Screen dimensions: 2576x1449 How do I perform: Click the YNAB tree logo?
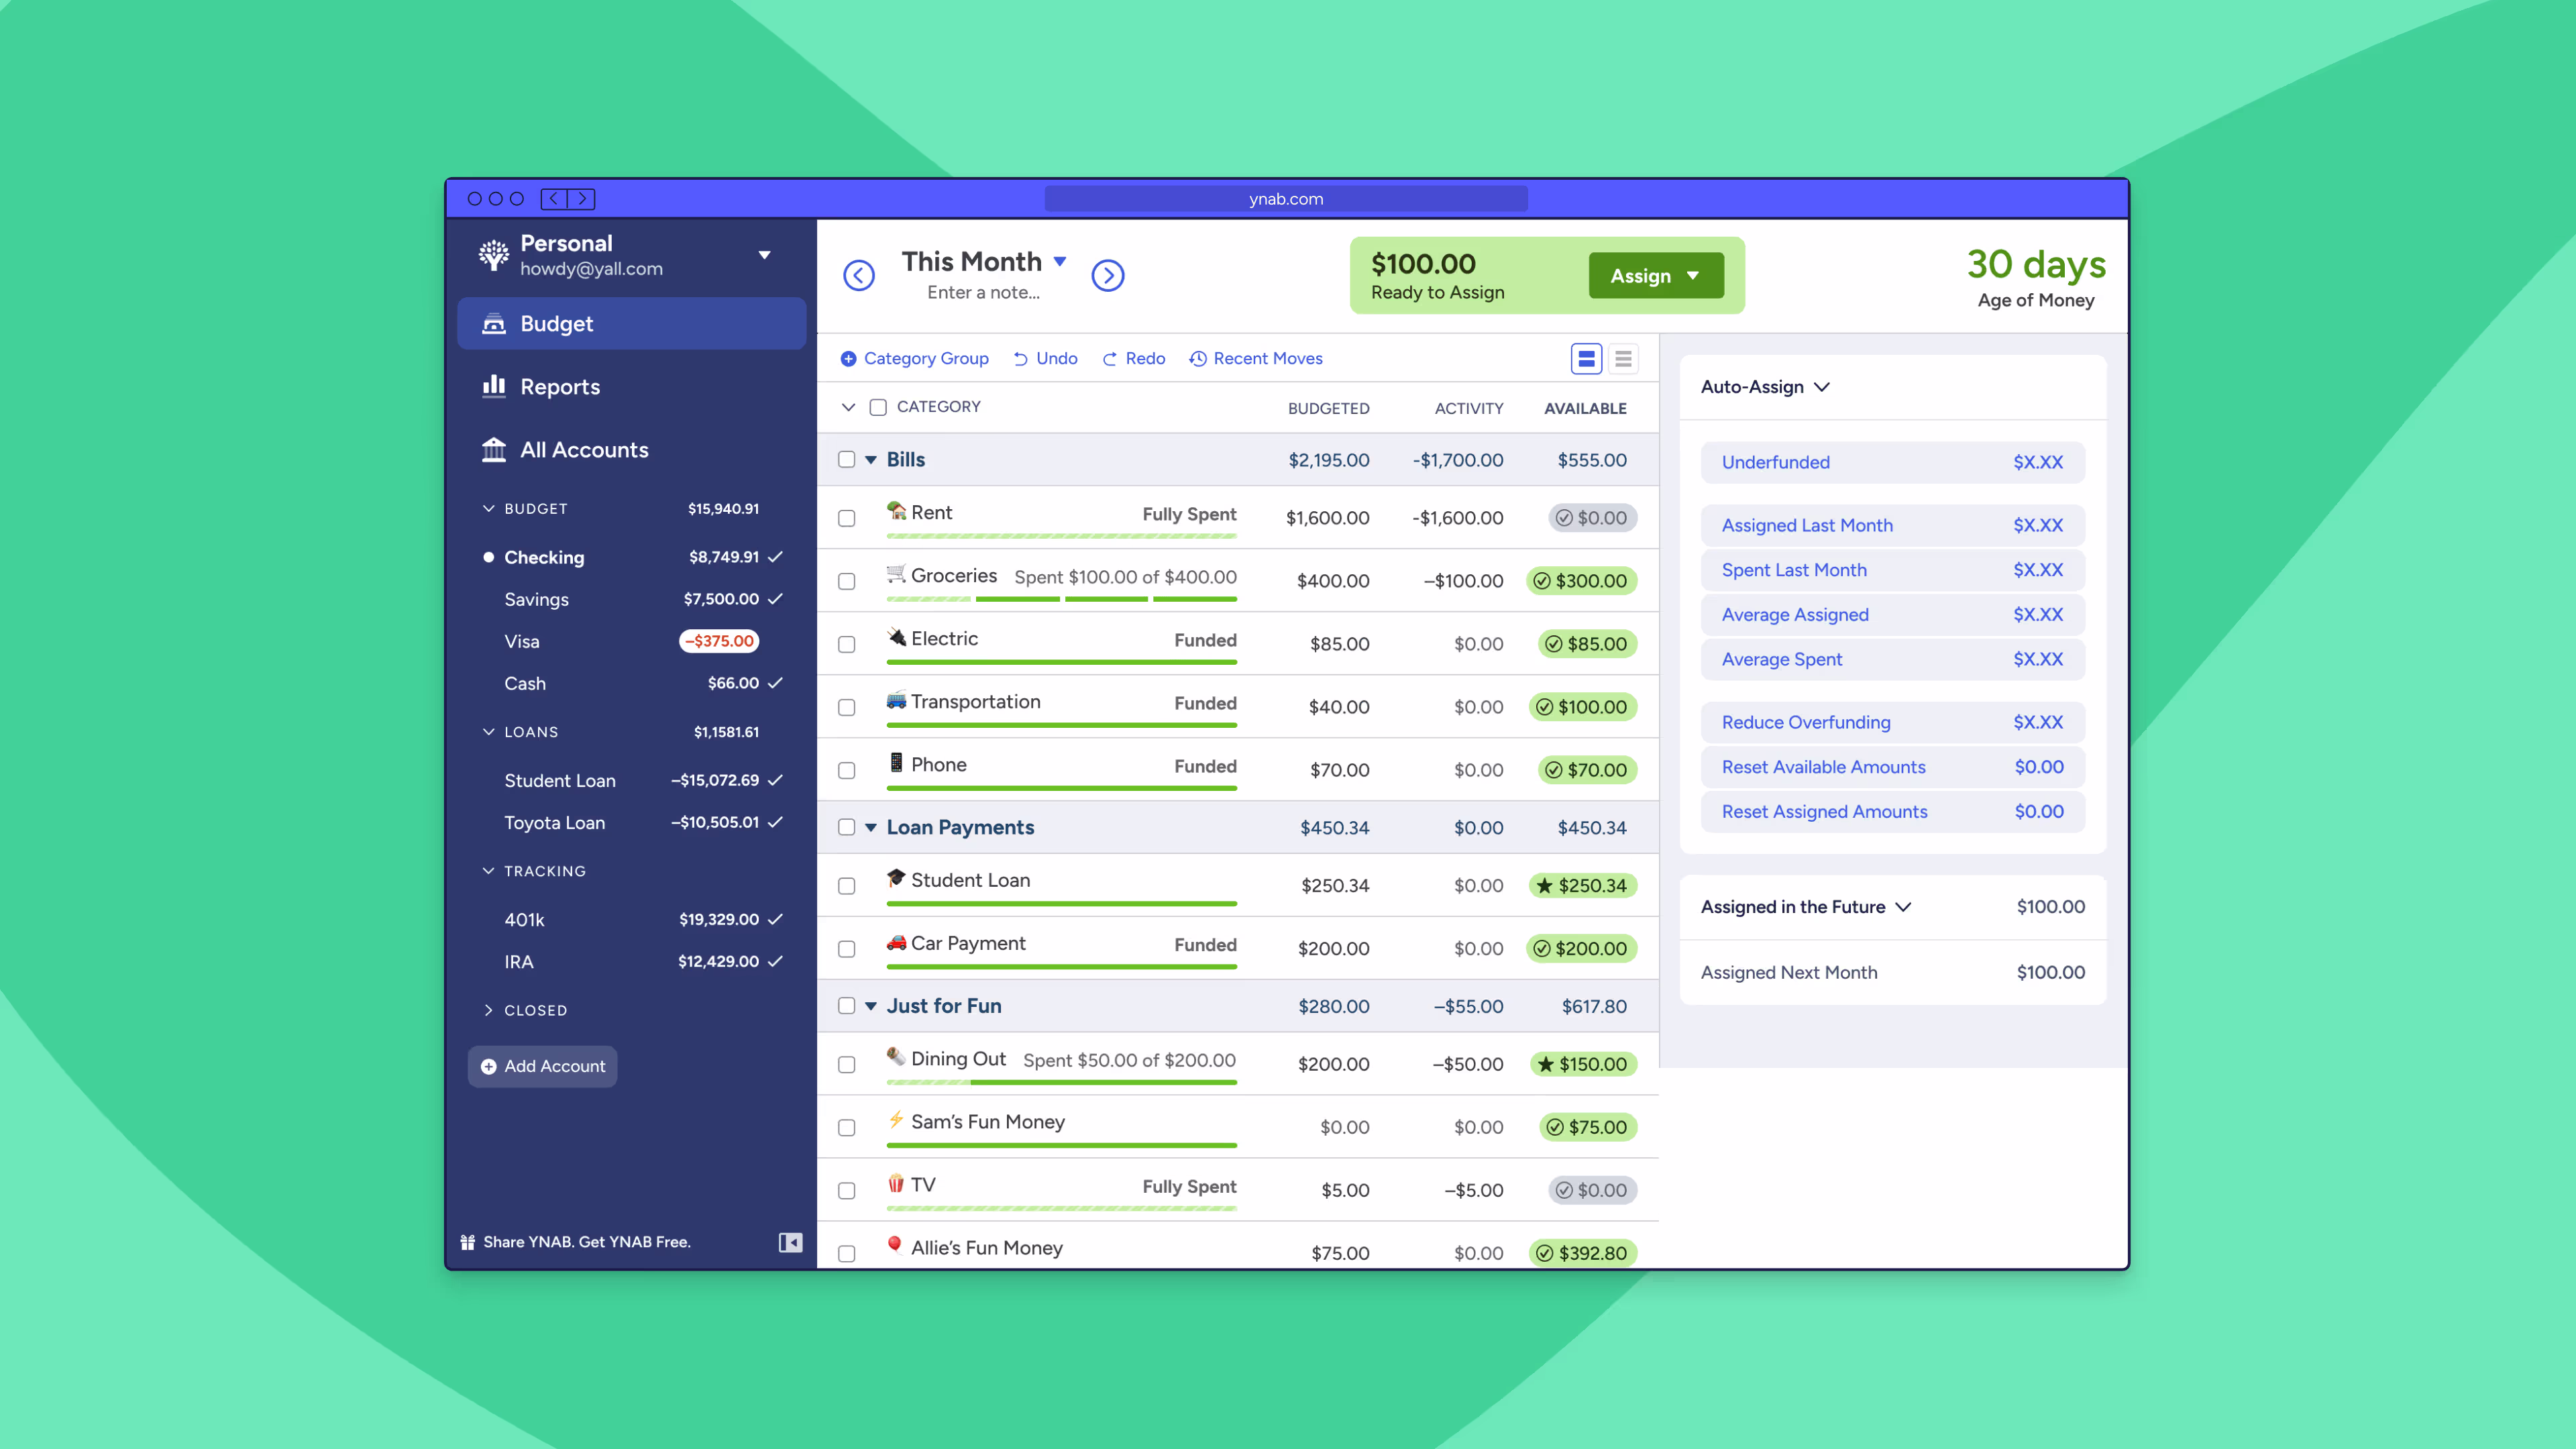tap(493, 255)
